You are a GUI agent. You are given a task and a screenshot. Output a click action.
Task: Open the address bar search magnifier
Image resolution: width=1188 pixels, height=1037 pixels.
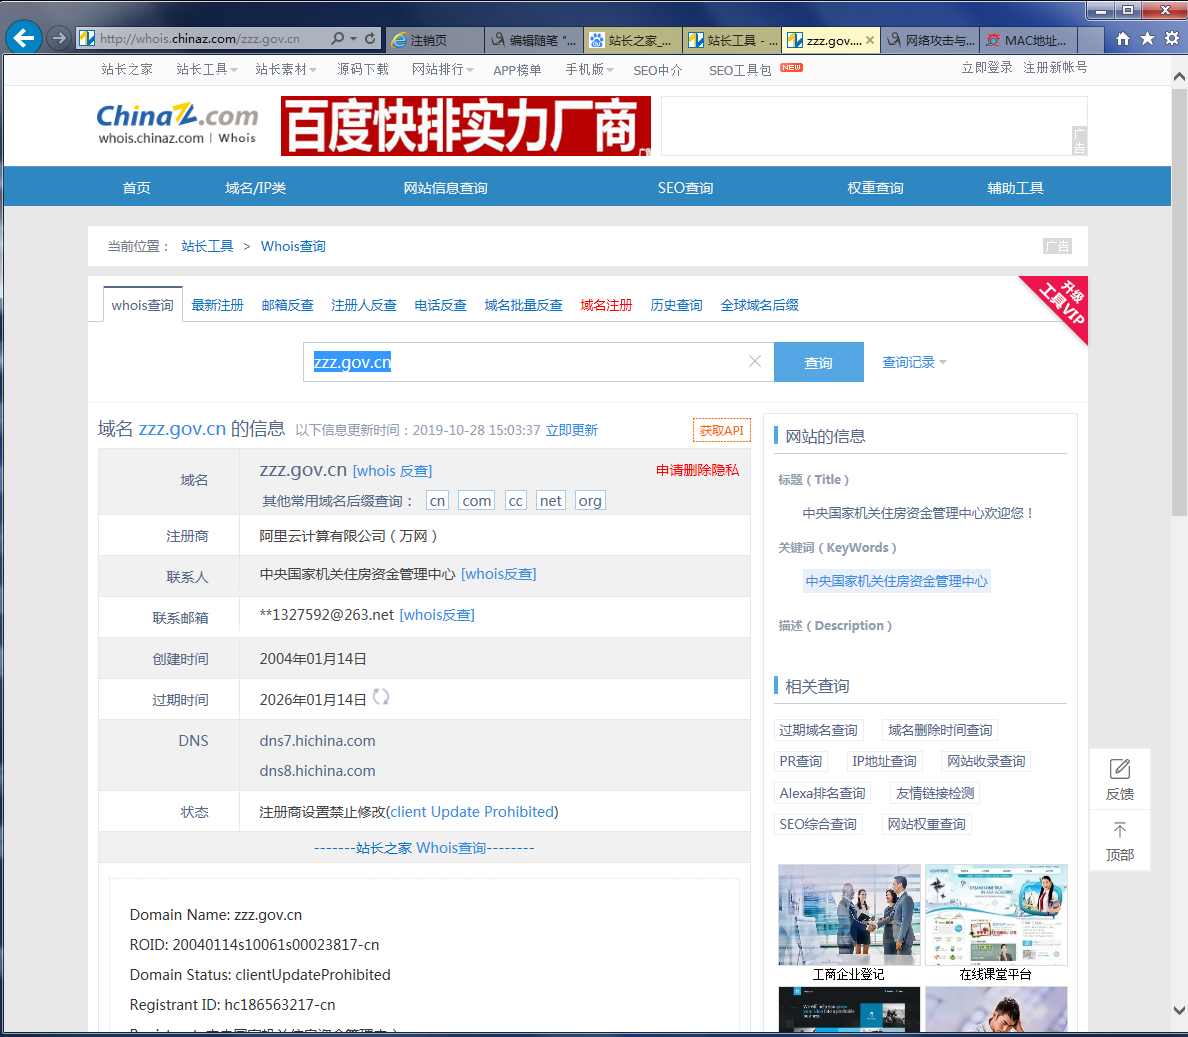338,38
